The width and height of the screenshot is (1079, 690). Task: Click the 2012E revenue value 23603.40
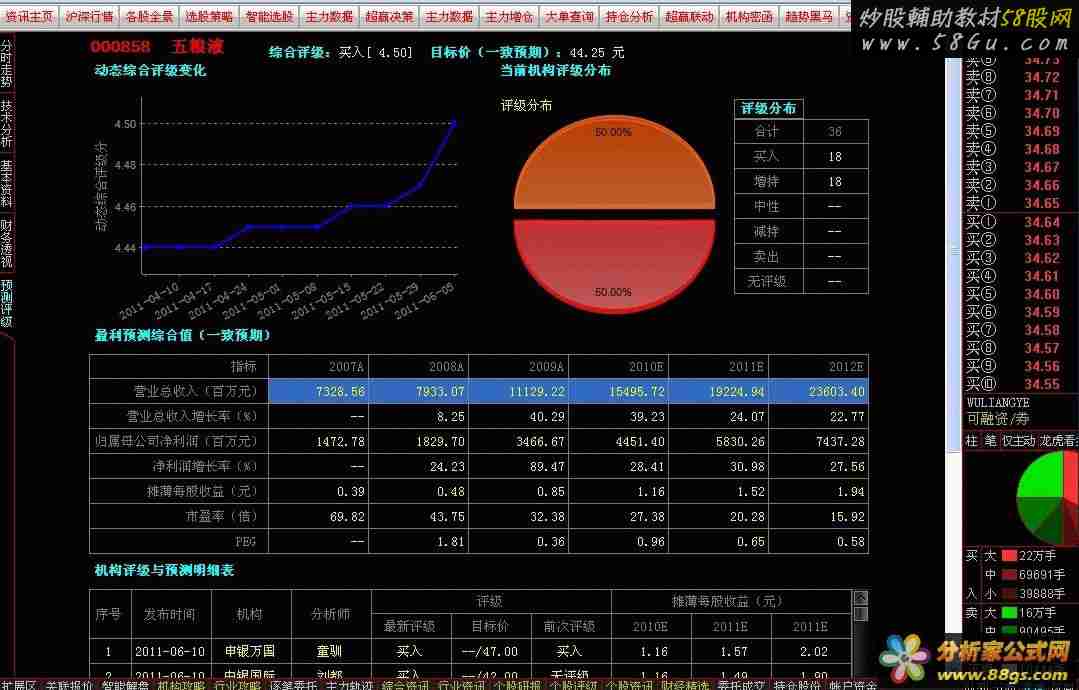point(837,391)
